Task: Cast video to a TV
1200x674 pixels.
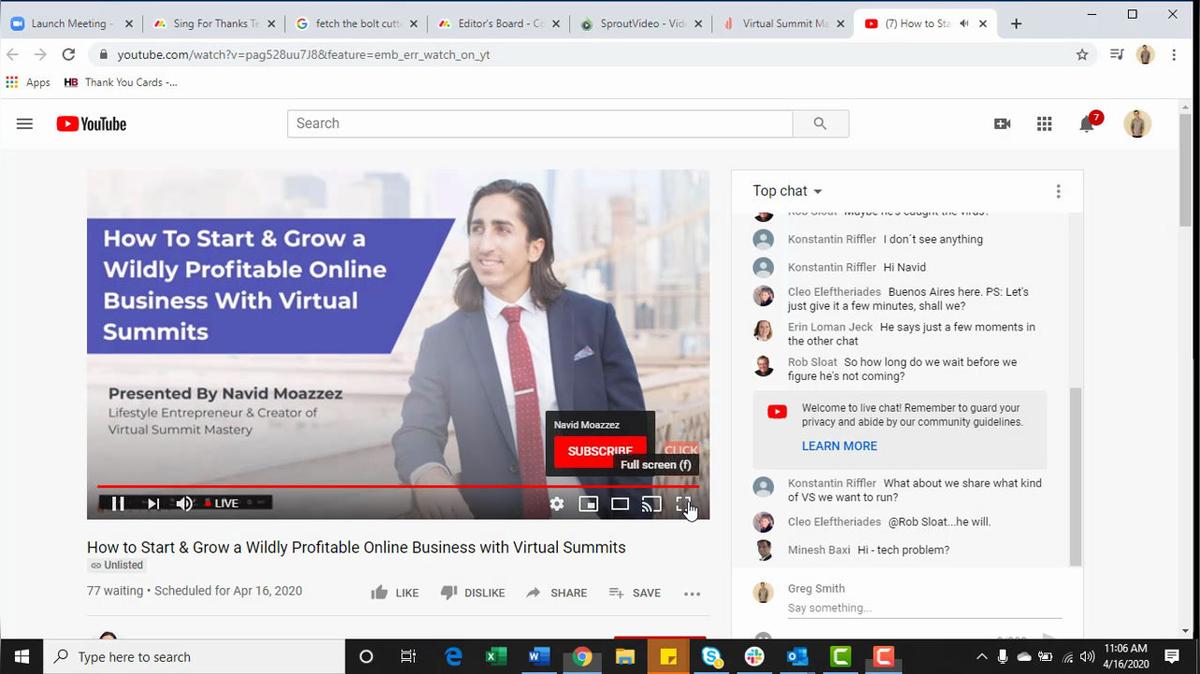Action: (x=652, y=504)
